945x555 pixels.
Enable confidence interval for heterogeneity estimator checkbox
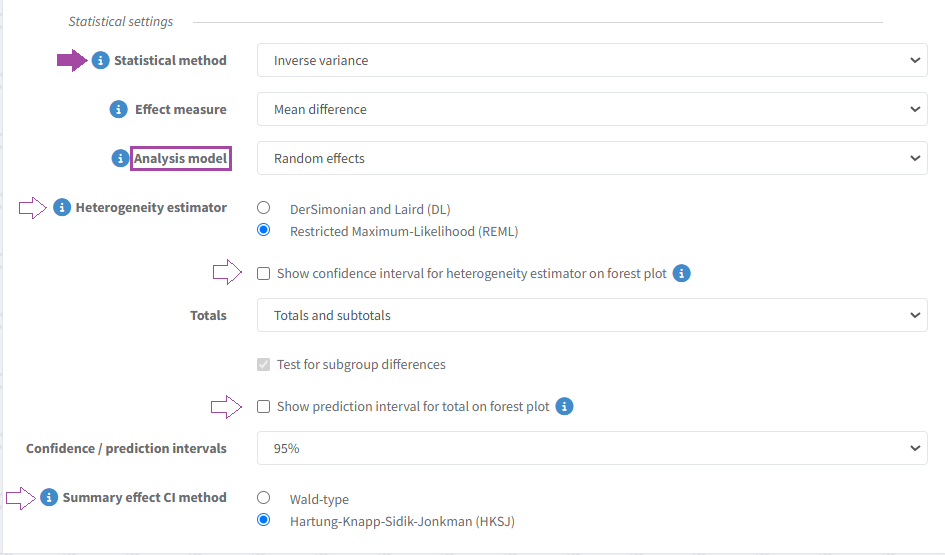tap(264, 273)
